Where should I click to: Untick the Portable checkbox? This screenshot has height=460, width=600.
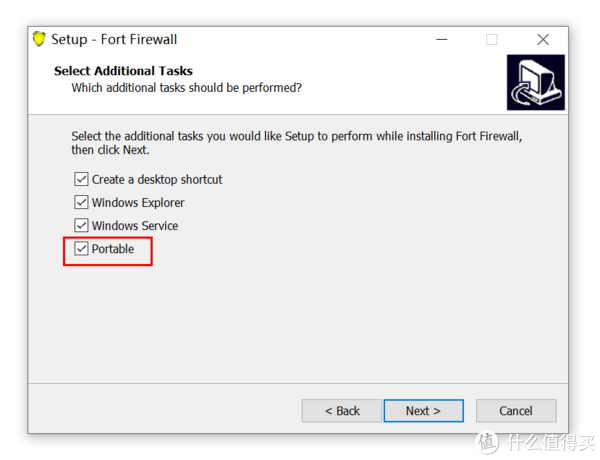click(x=81, y=249)
